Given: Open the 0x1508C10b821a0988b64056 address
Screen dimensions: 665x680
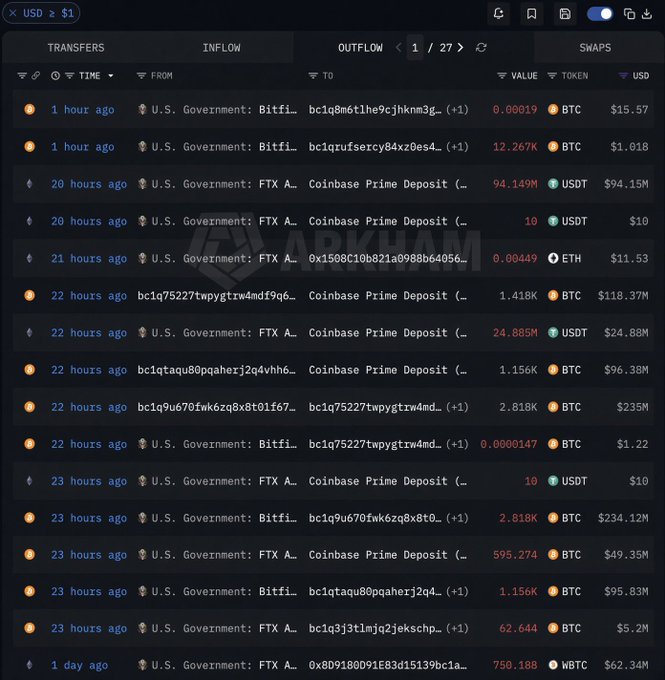Looking at the screenshot, I should coord(387,258).
